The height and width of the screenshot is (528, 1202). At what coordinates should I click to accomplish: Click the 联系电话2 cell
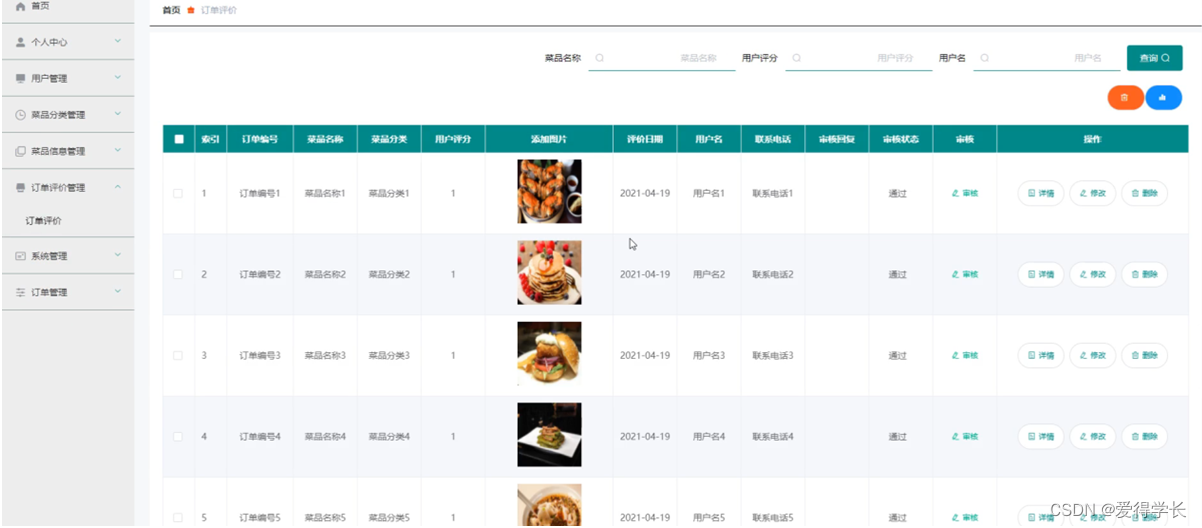[x=773, y=274]
